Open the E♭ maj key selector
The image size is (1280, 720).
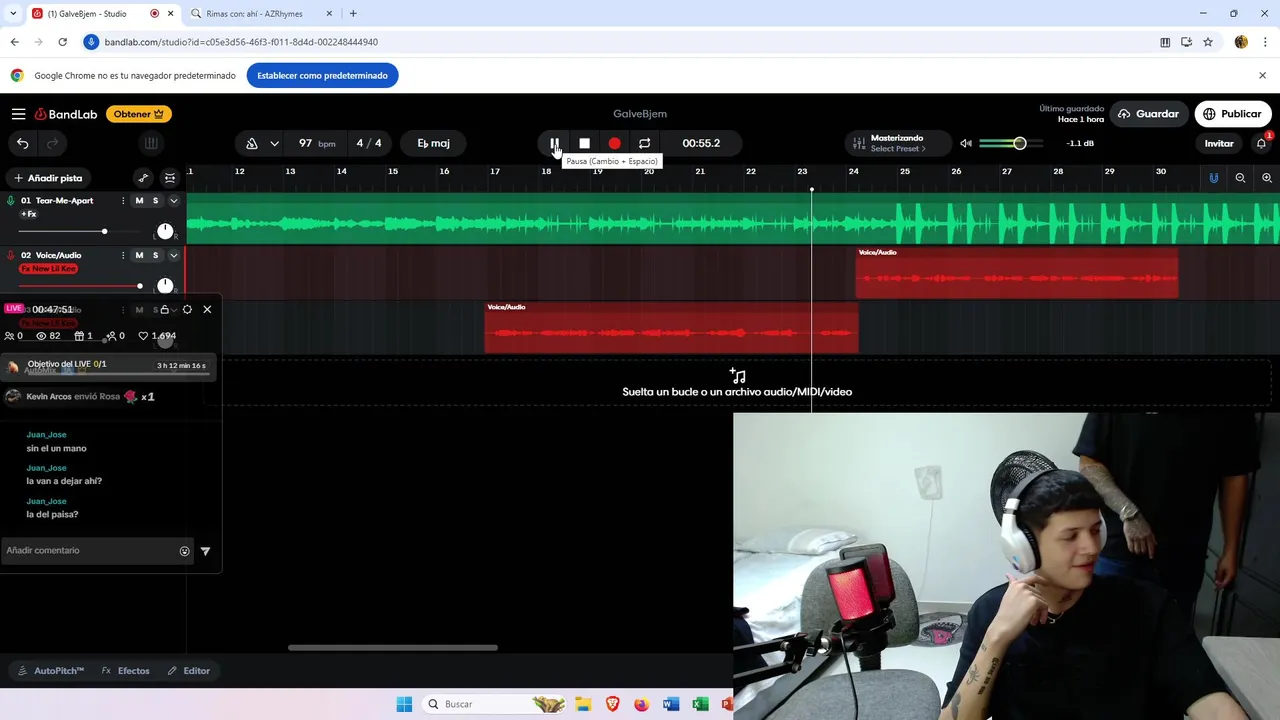coord(433,143)
